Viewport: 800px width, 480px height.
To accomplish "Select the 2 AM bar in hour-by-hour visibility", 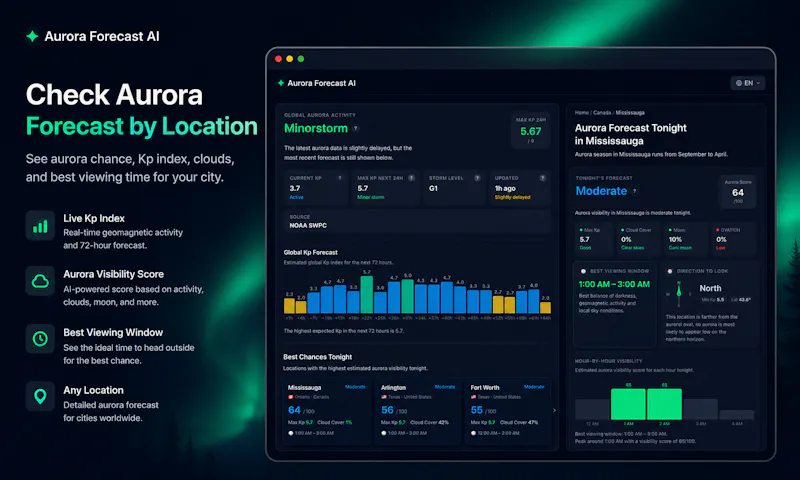I will click(664, 404).
